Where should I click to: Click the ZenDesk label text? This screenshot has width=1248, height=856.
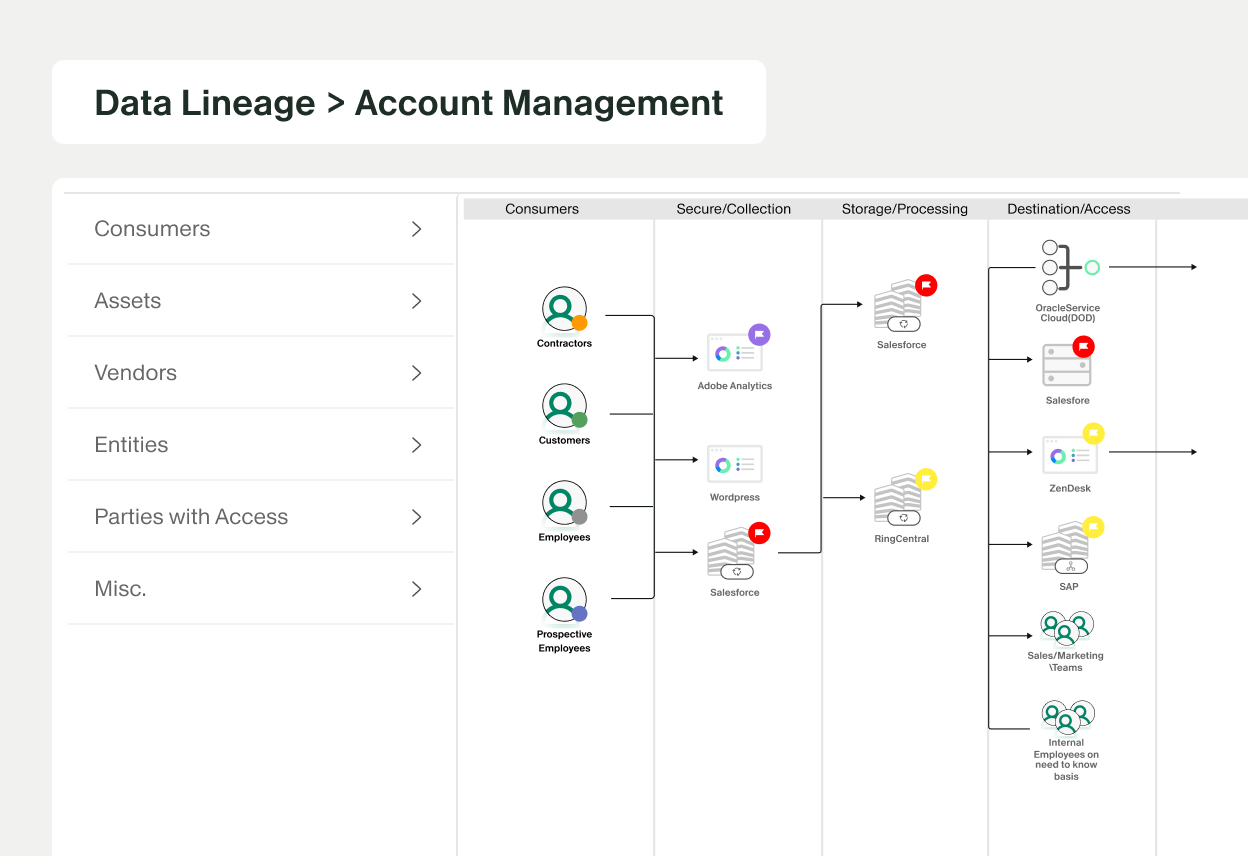pyautogui.click(x=1070, y=489)
